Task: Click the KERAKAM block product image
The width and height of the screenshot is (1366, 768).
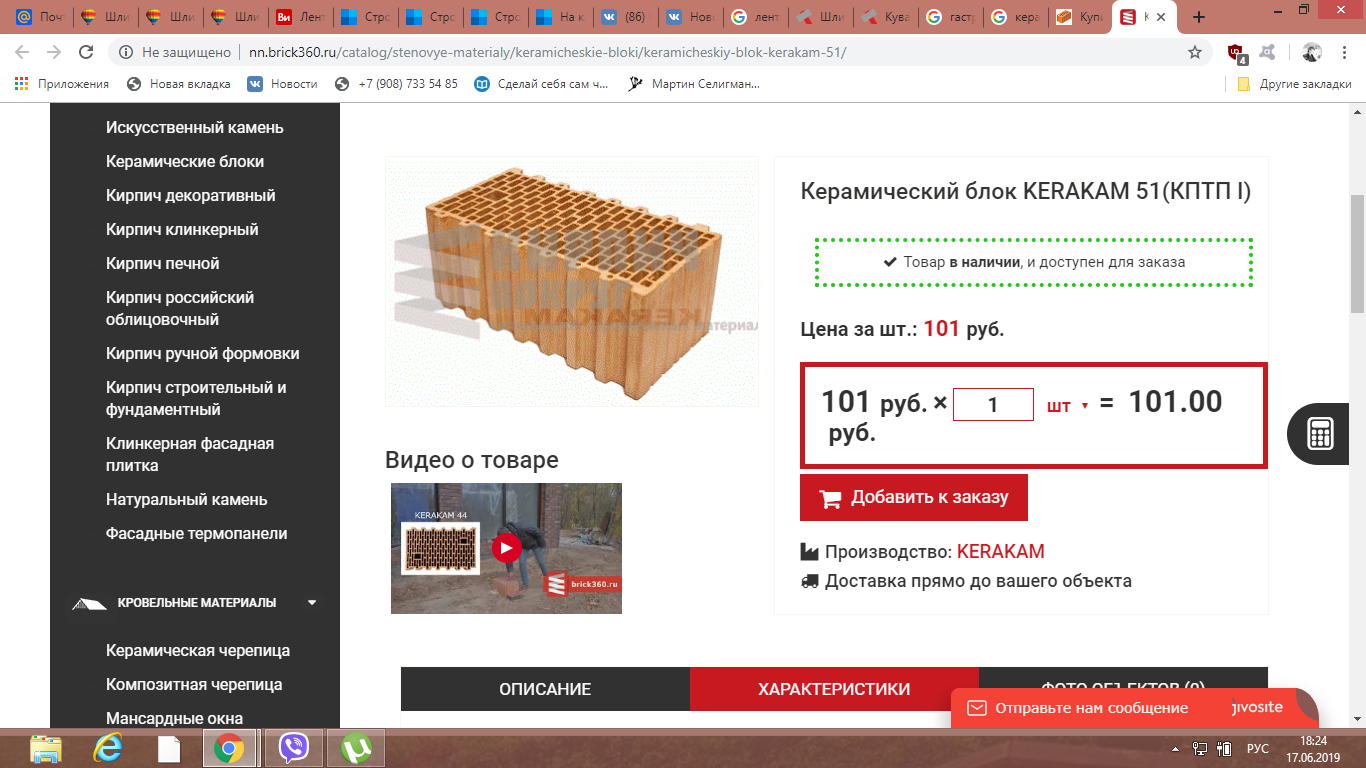Action: [573, 282]
